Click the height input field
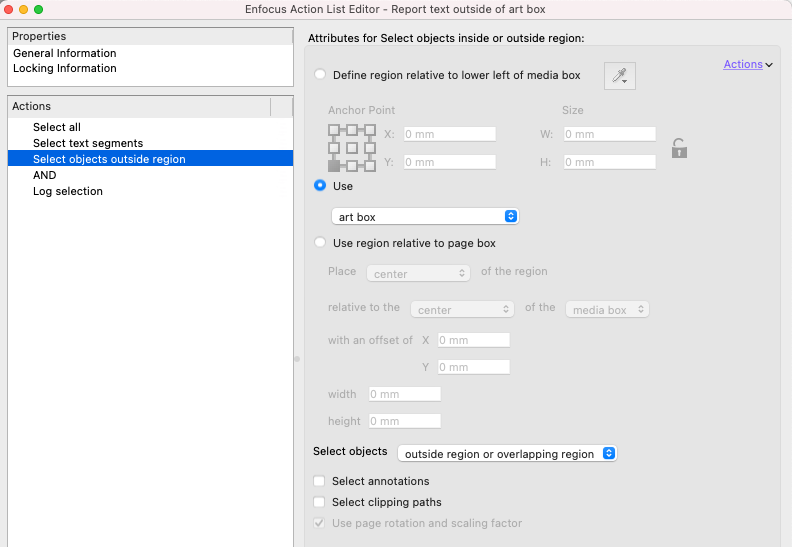Screen dimensions: 792x547 click(x=405, y=421)
